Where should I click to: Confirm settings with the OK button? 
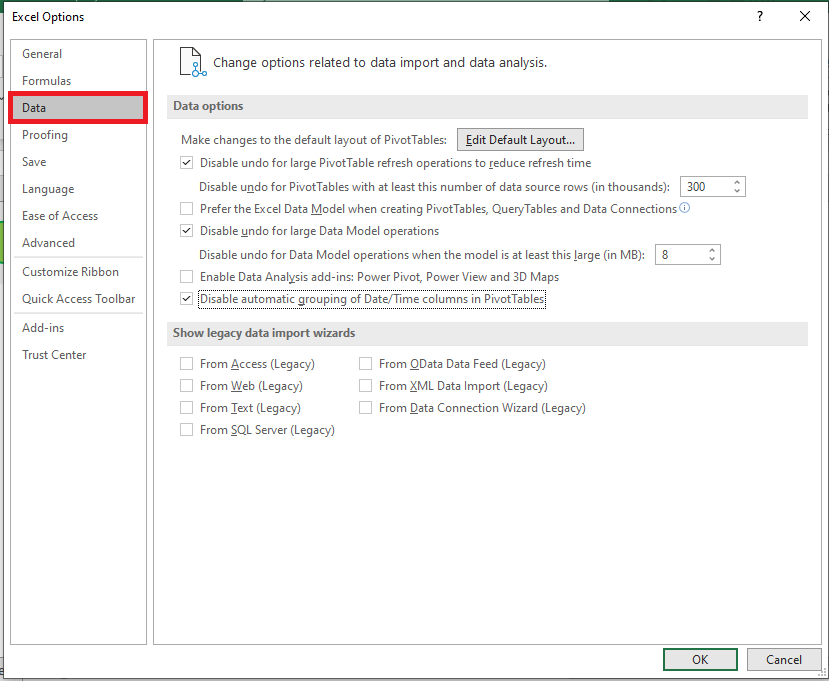700,659
